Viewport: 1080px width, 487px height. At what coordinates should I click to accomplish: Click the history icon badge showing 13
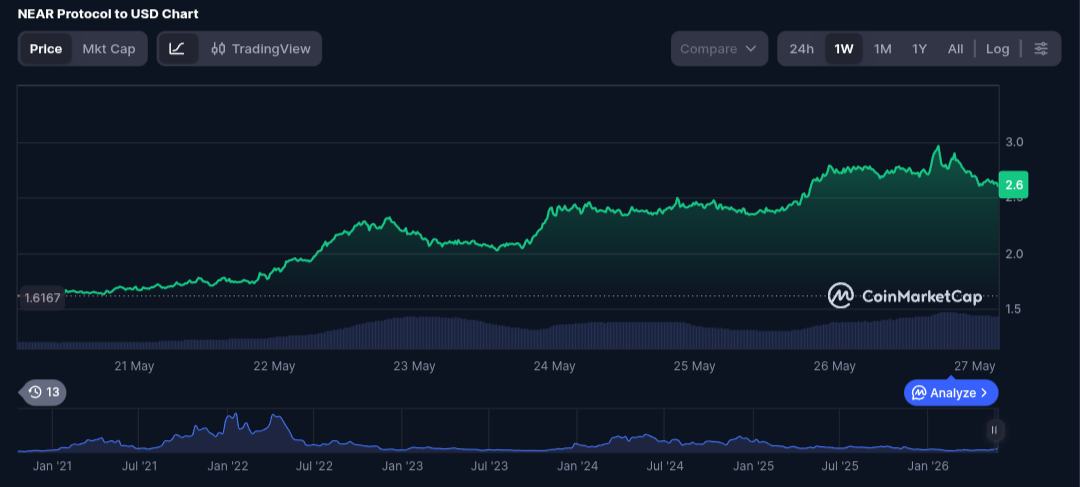pos(44,393)
